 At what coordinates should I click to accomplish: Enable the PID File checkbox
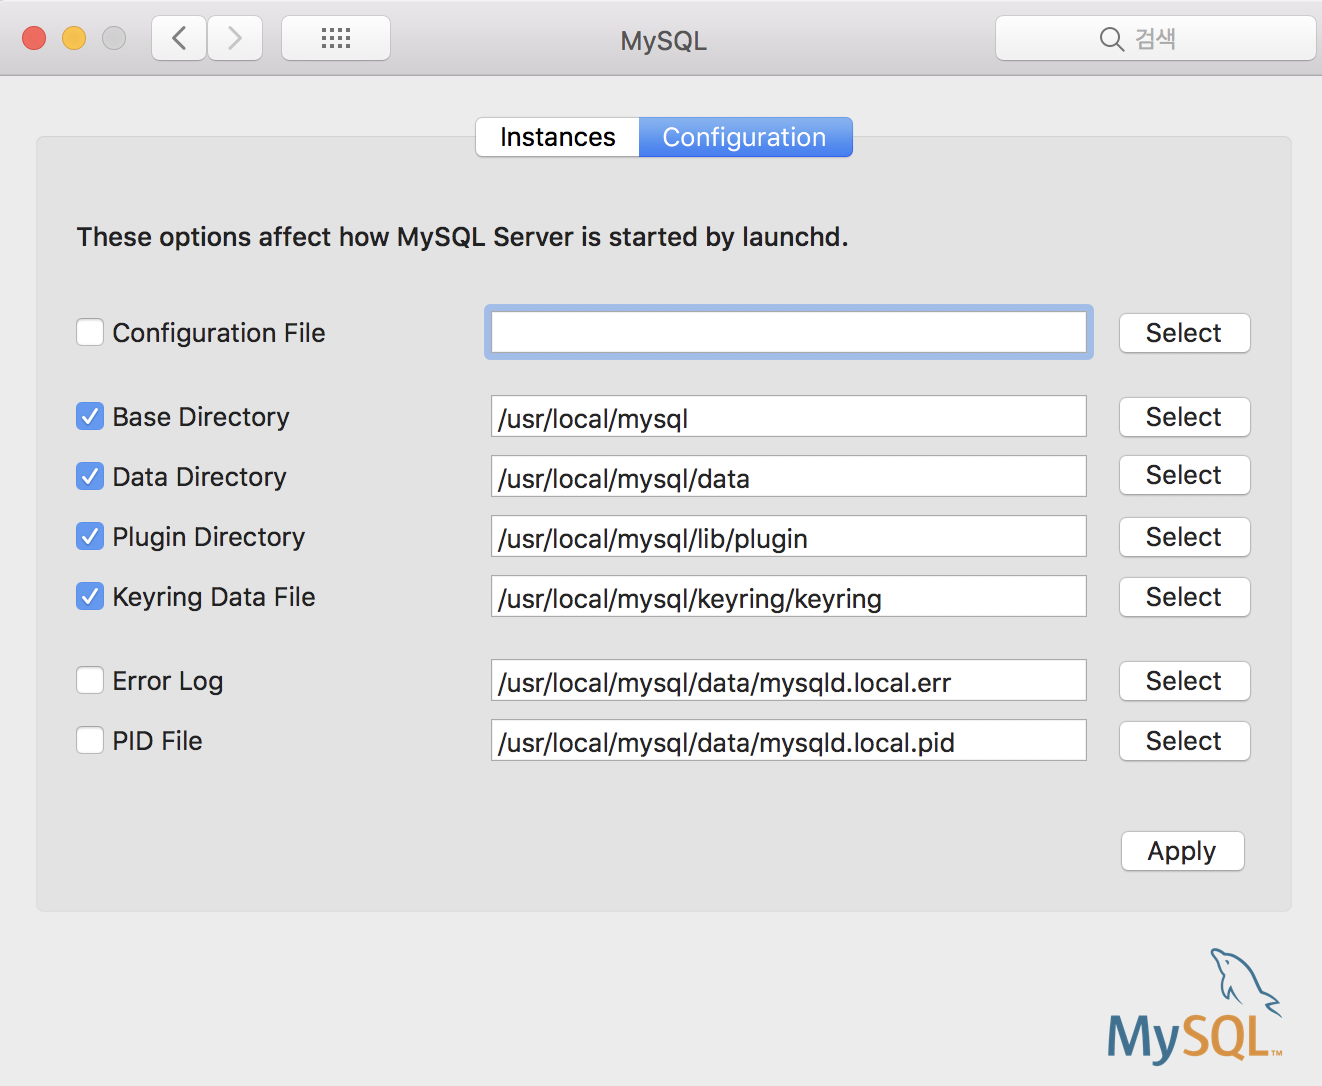(90, 740)
